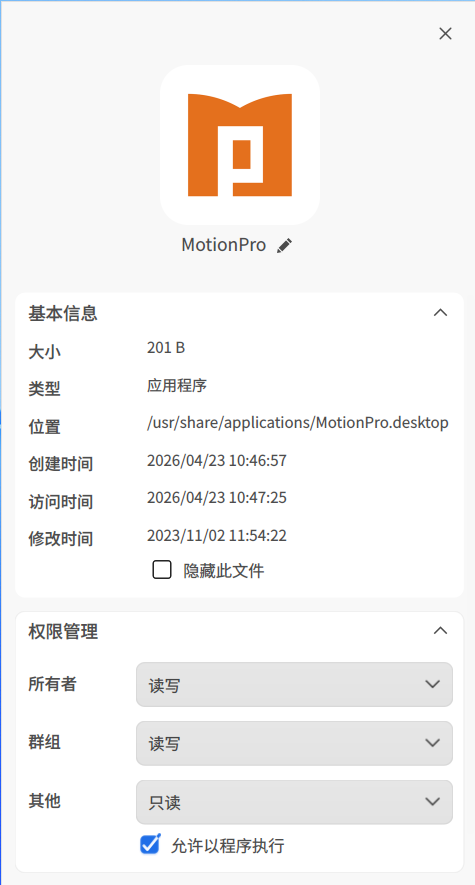Click the 允许以程序执行 label text
This screenshot has width=475, height=885.
(x=228, y=845)
